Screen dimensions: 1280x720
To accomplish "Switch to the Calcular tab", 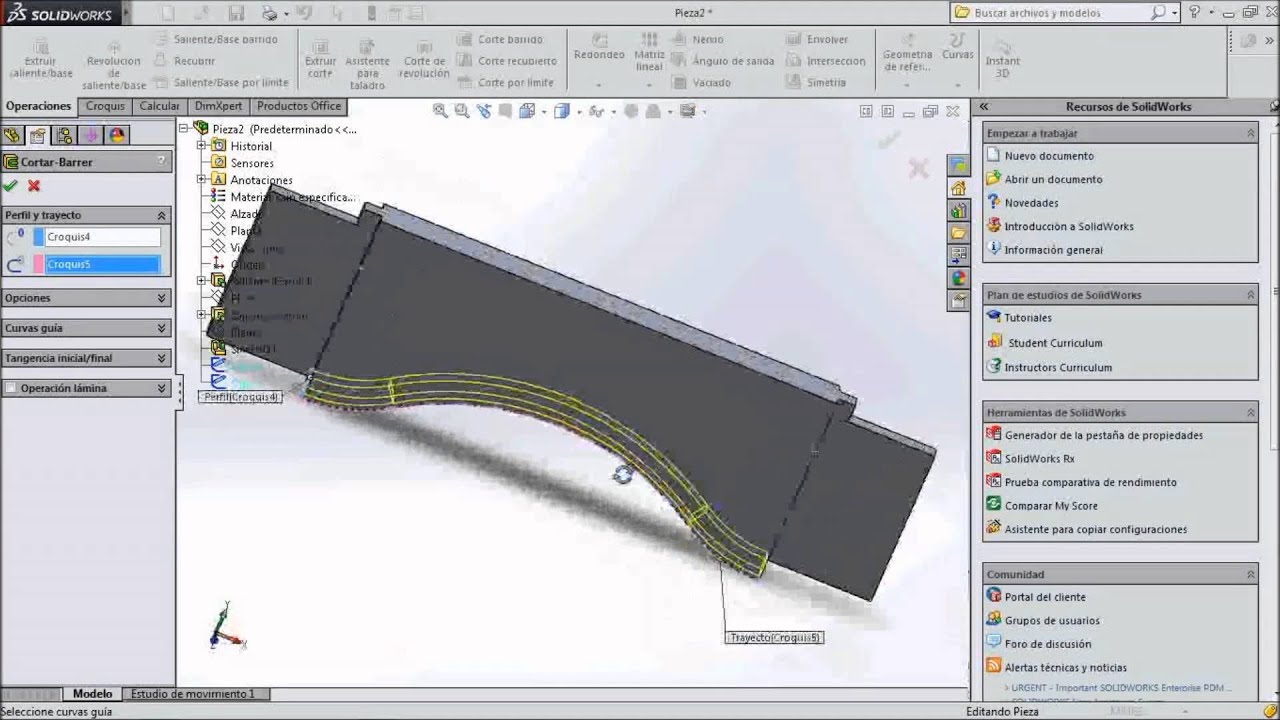I will tap(159, 106).
